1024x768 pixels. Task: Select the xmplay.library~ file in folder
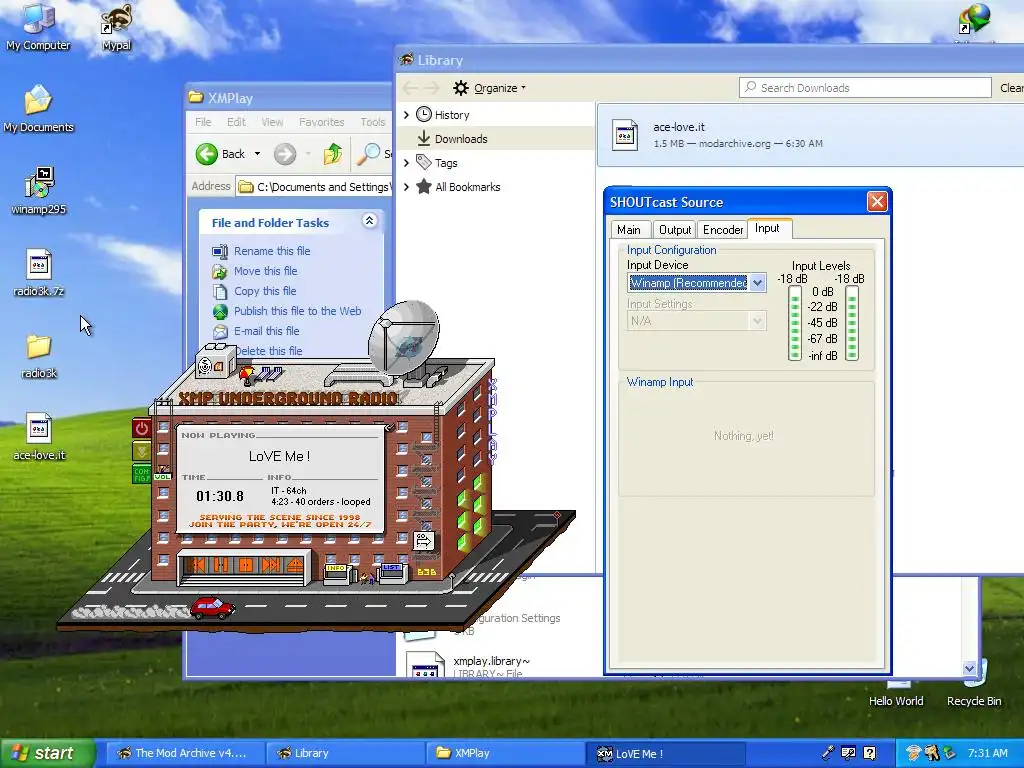pyautogui.click(x=467, y=665)
